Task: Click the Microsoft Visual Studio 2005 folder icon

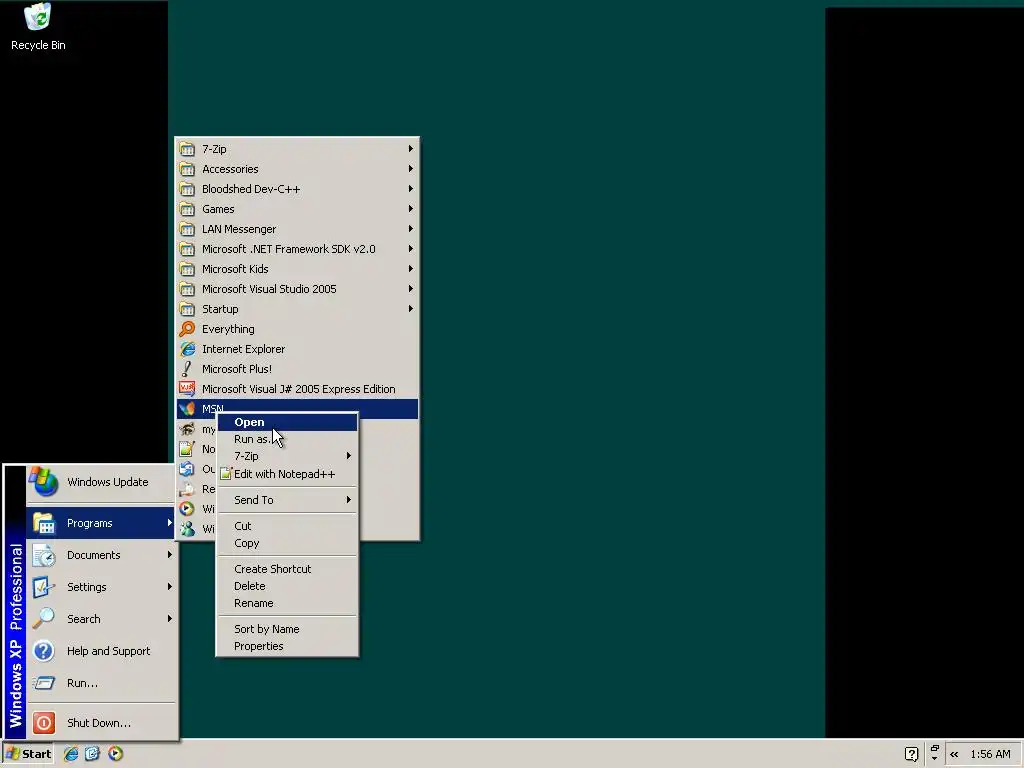Action: coord(187,289)
